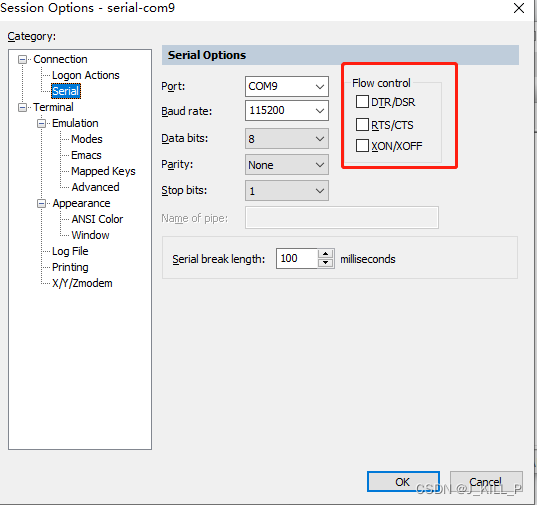537x505 pixels.
Task: Select Connection category
Action: (60, 59)
